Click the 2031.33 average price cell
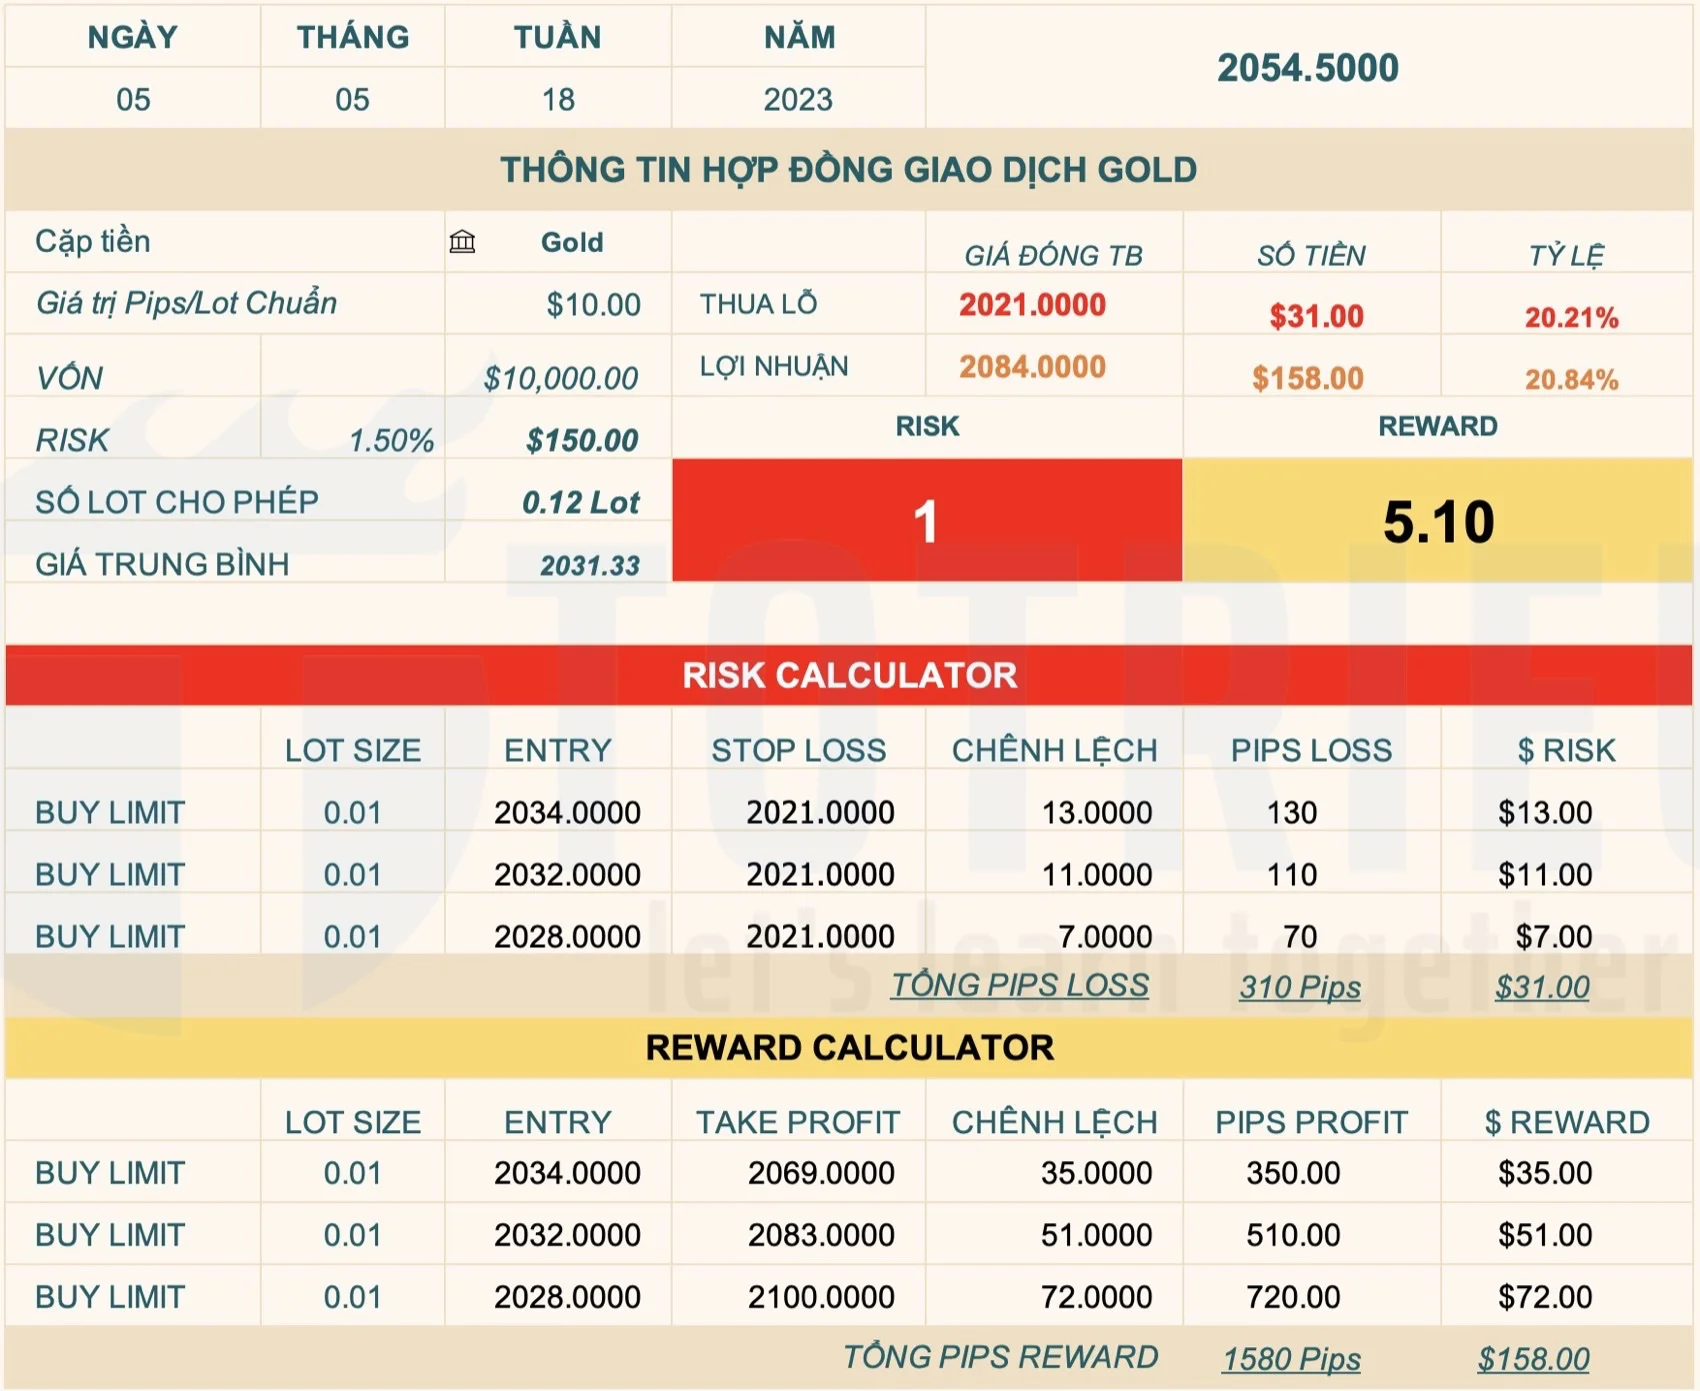 pyautogui.click(x=589, y=565)
